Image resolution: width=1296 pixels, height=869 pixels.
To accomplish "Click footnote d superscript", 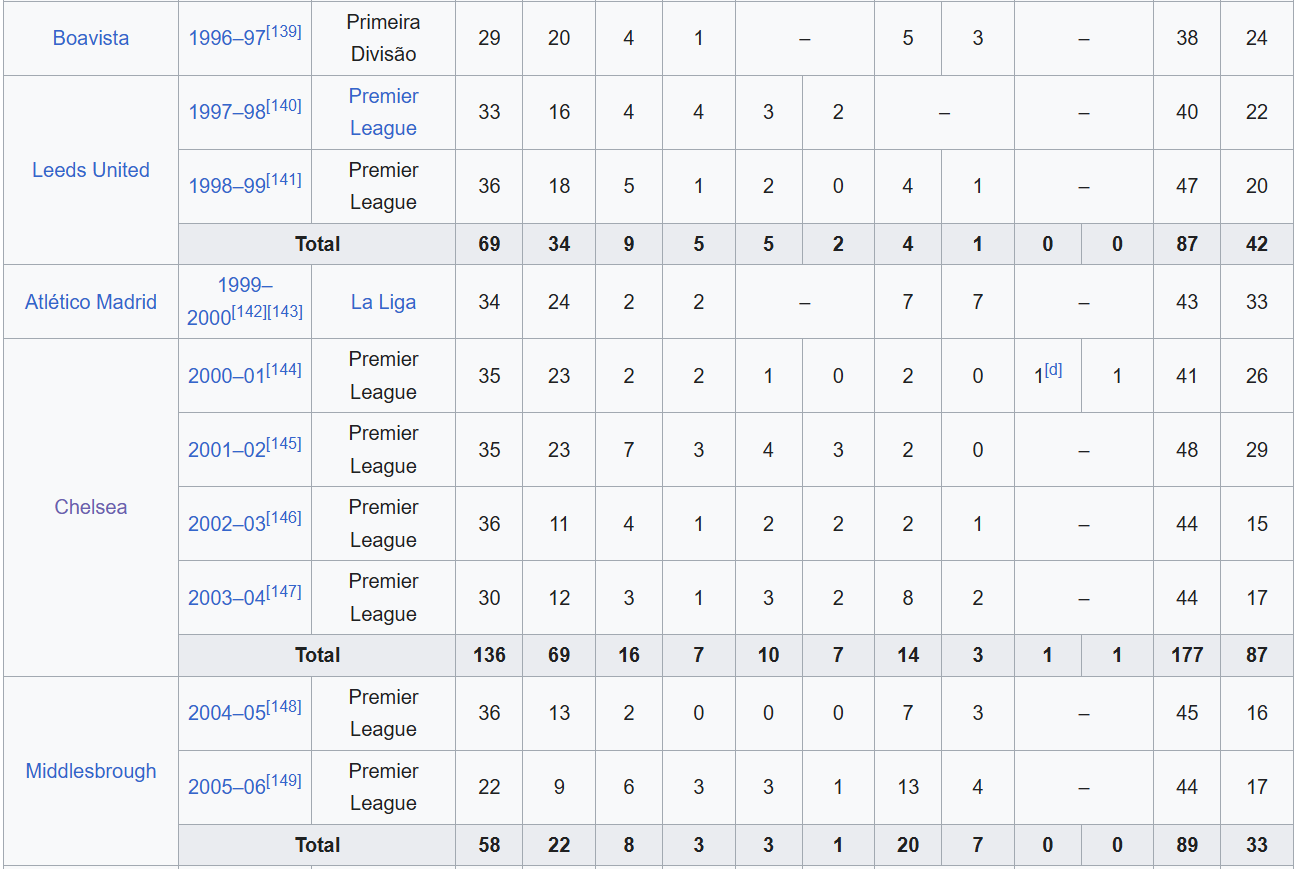I will pos(1053,370).
